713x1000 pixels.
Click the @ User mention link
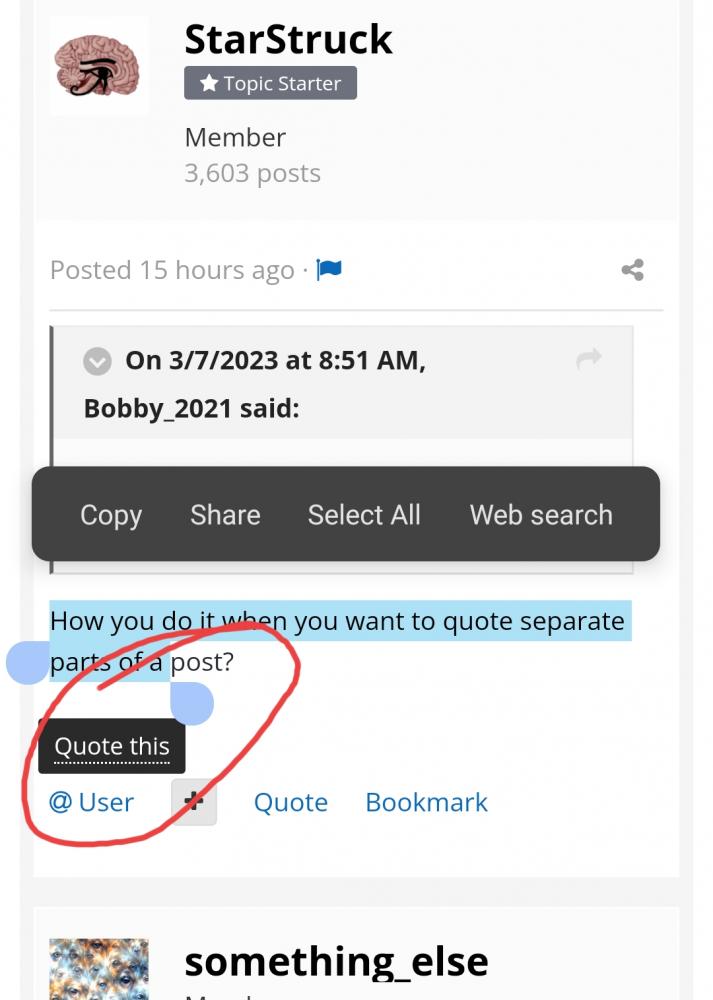click(x=91, y=802)
